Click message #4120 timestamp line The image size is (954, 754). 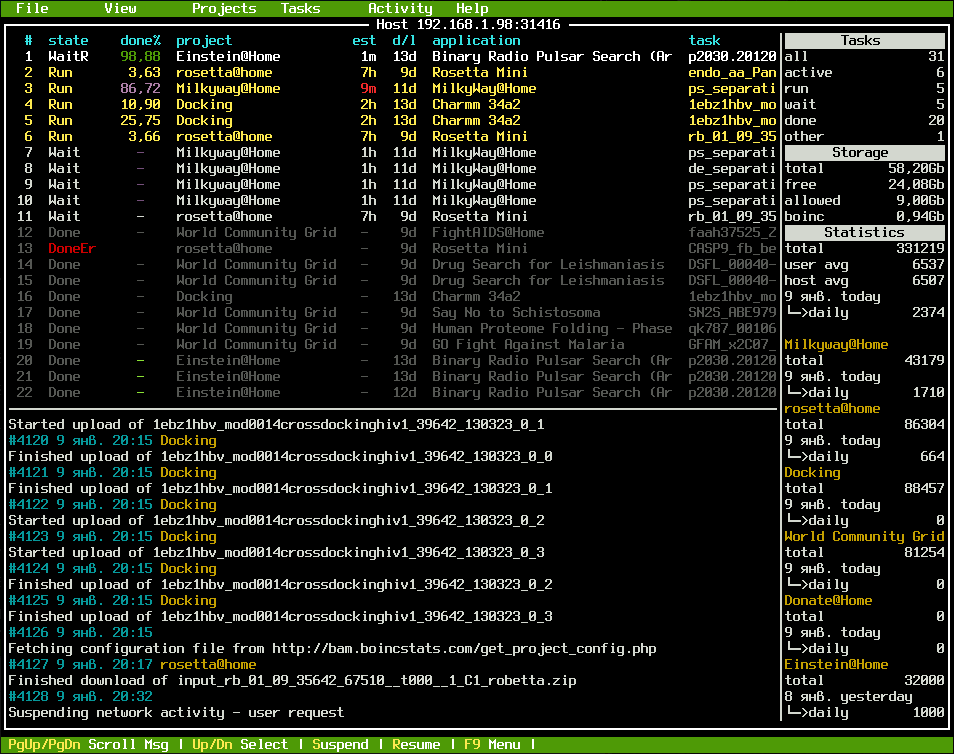click(x=112, y=441)
